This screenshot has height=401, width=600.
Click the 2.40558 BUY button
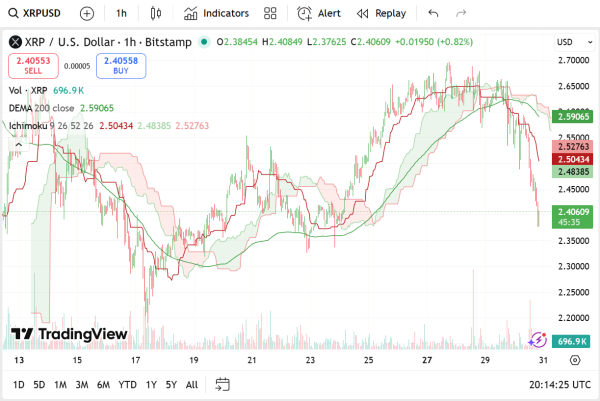(x=121, y=66)
